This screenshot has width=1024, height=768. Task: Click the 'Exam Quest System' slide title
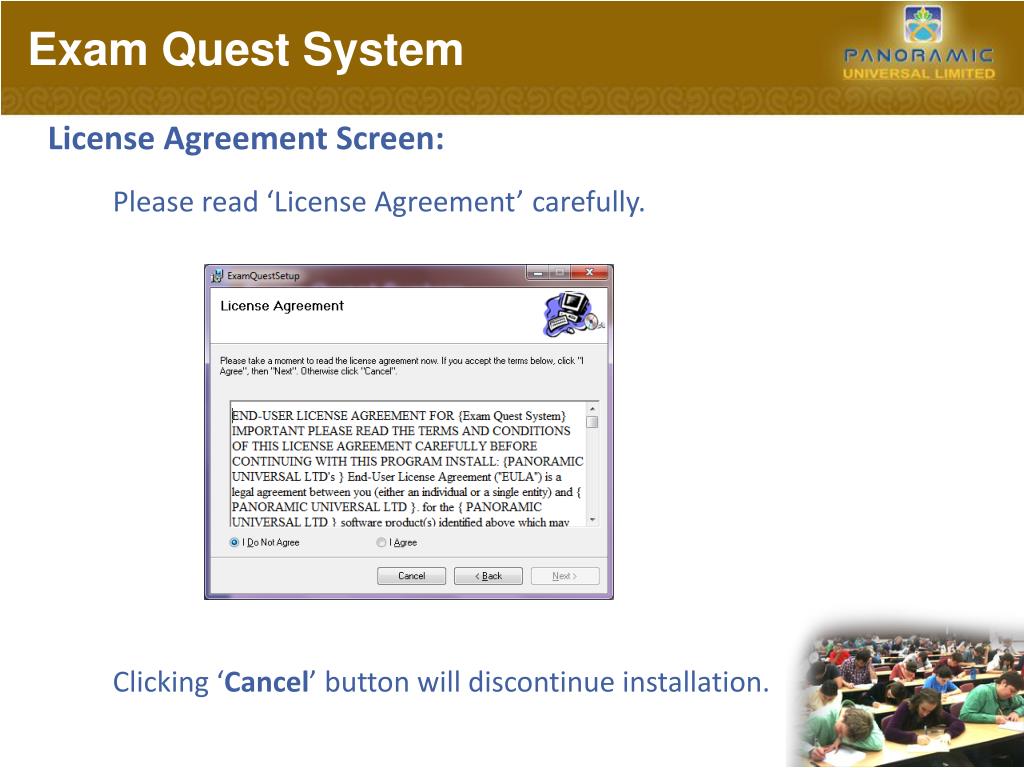pyautogui.click(x=246, y=50)
